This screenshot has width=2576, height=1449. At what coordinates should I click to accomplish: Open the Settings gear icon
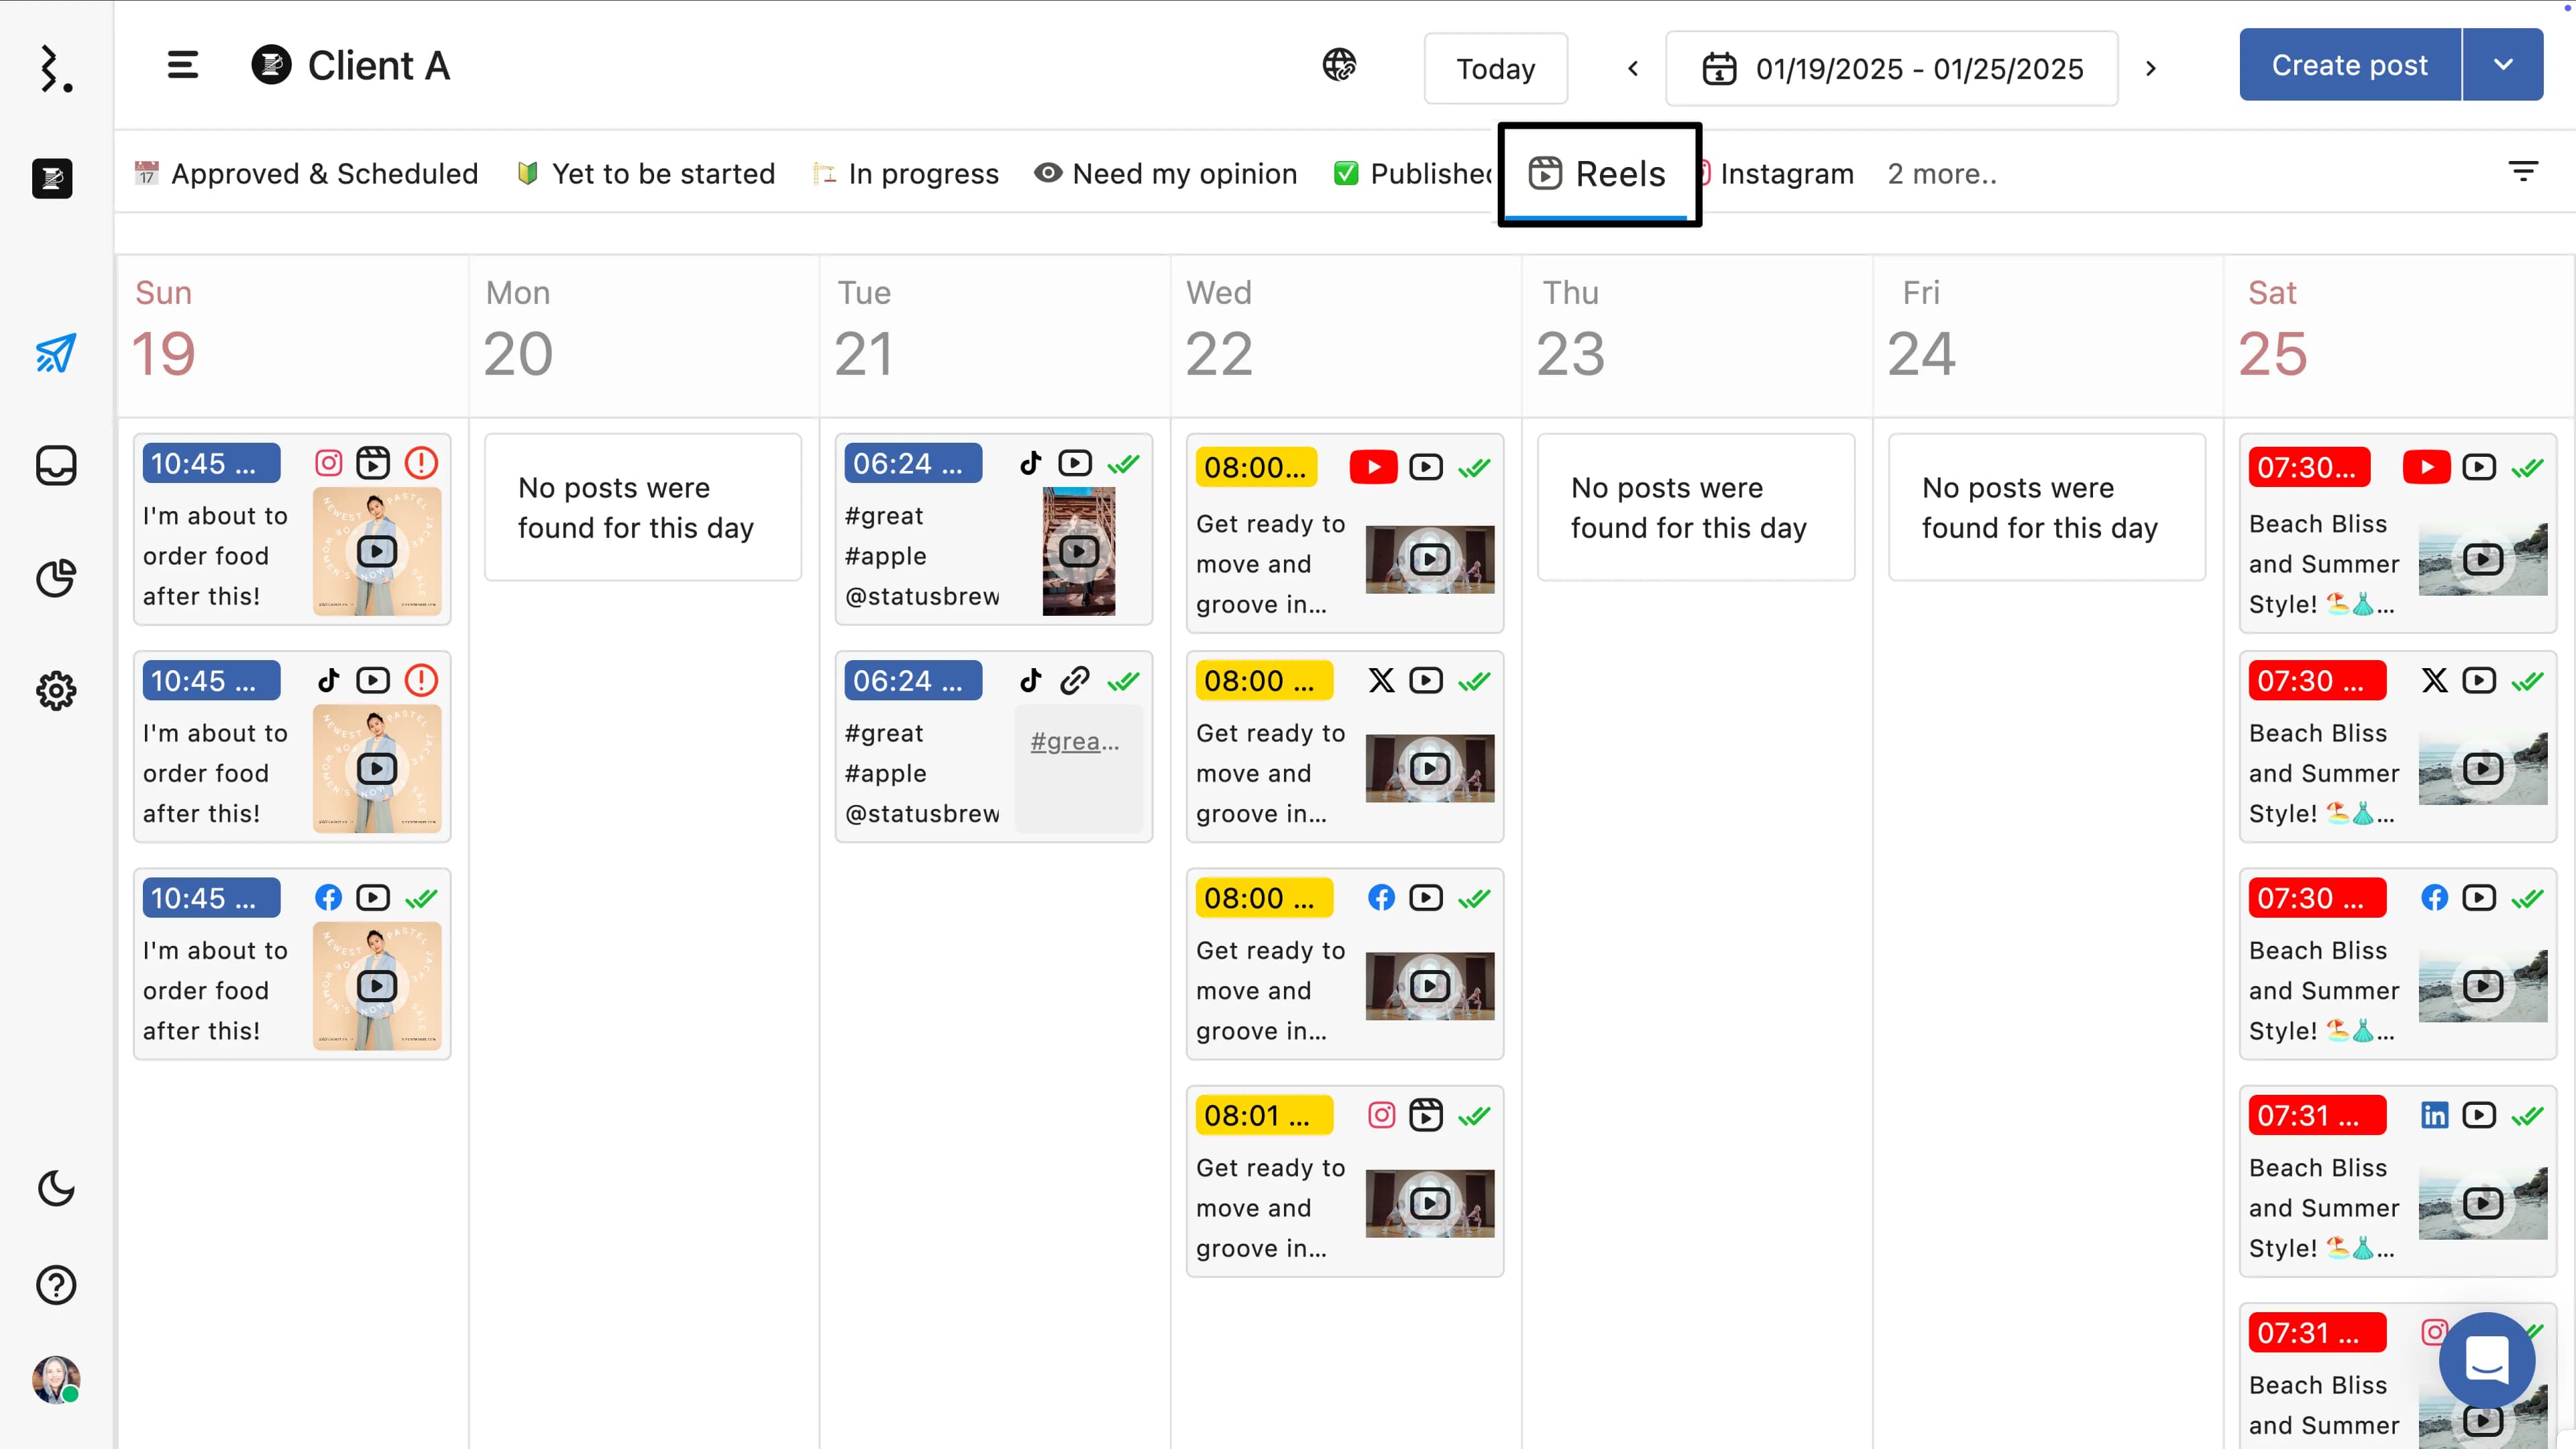(x=55, y=690)
